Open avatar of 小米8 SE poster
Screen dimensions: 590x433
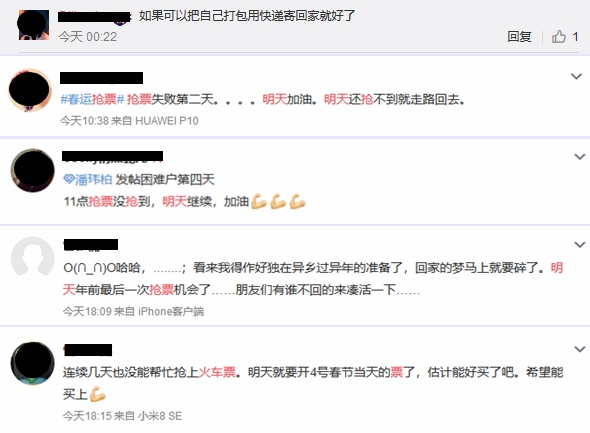tap(33, 363)
